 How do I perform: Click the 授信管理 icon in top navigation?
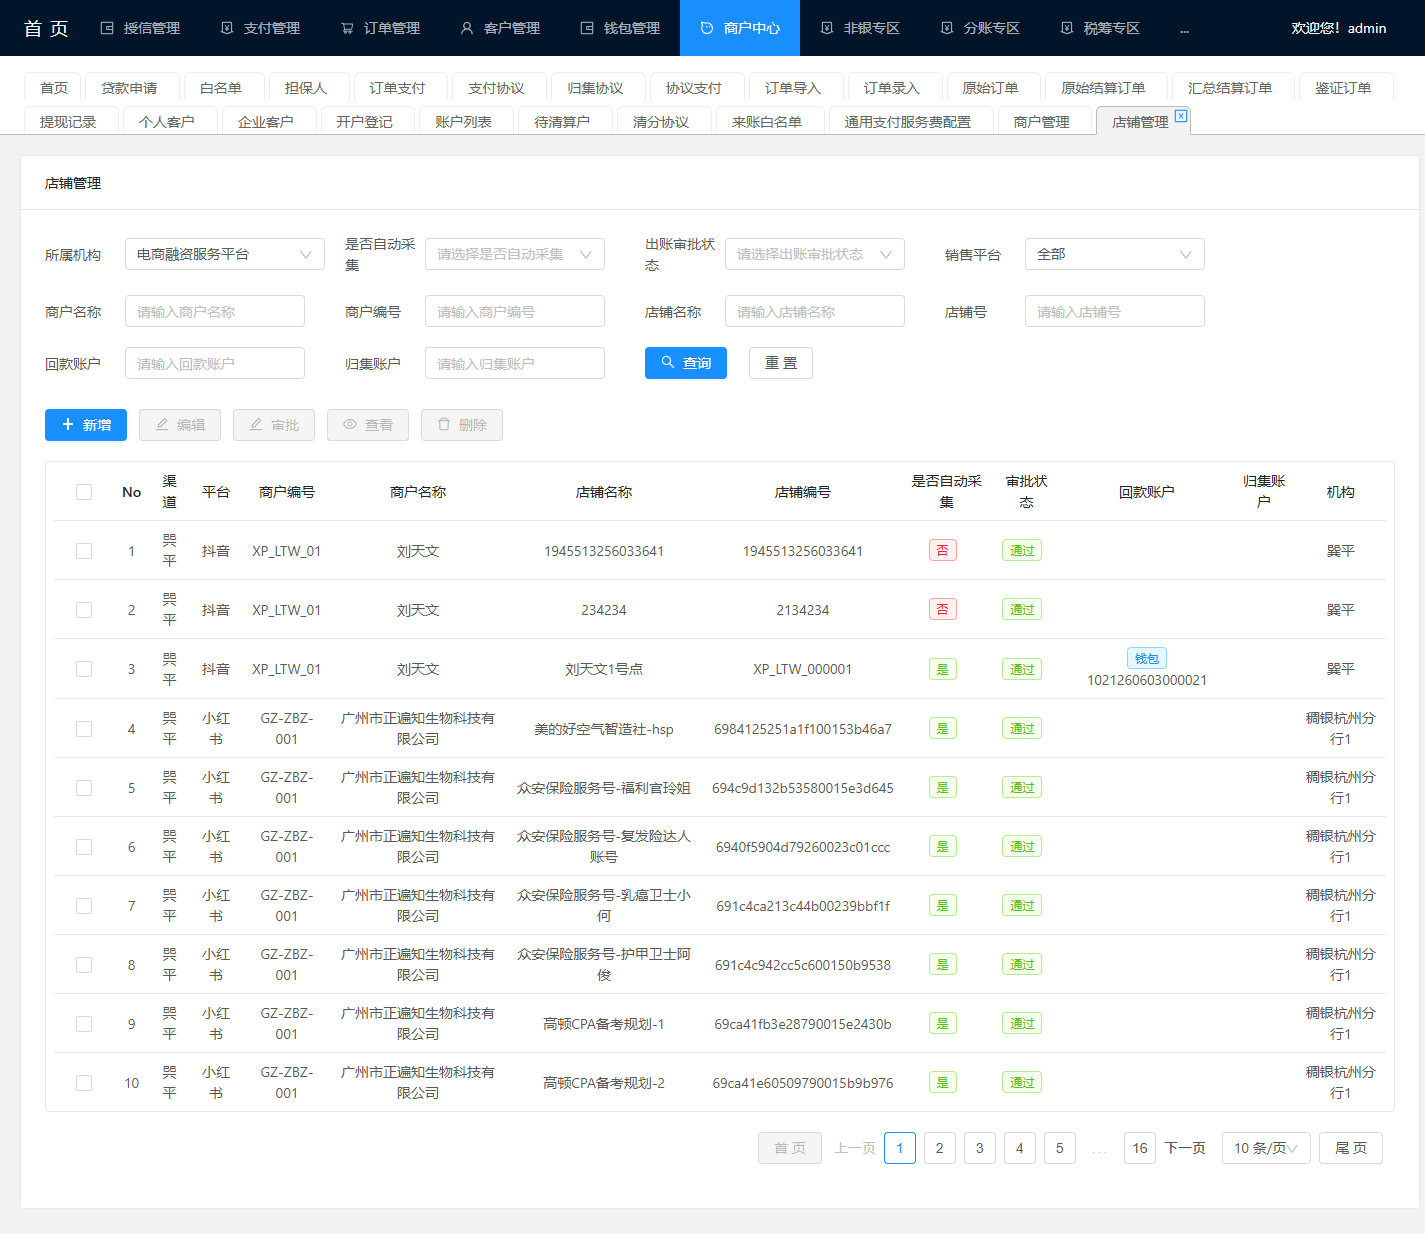[107, 28]
